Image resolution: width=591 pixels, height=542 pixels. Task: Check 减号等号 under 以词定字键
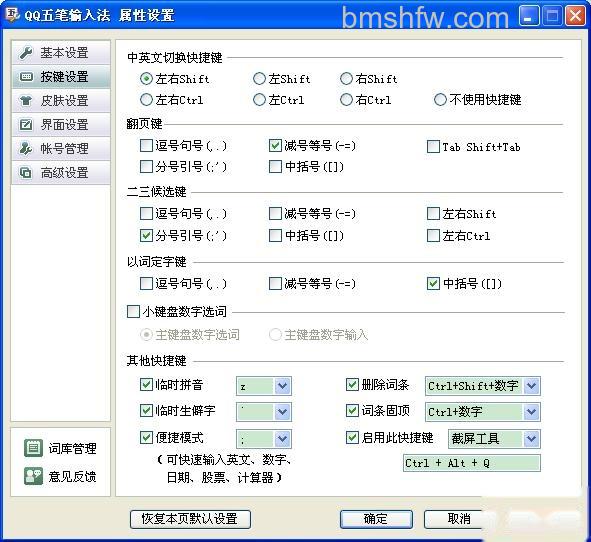276,283
